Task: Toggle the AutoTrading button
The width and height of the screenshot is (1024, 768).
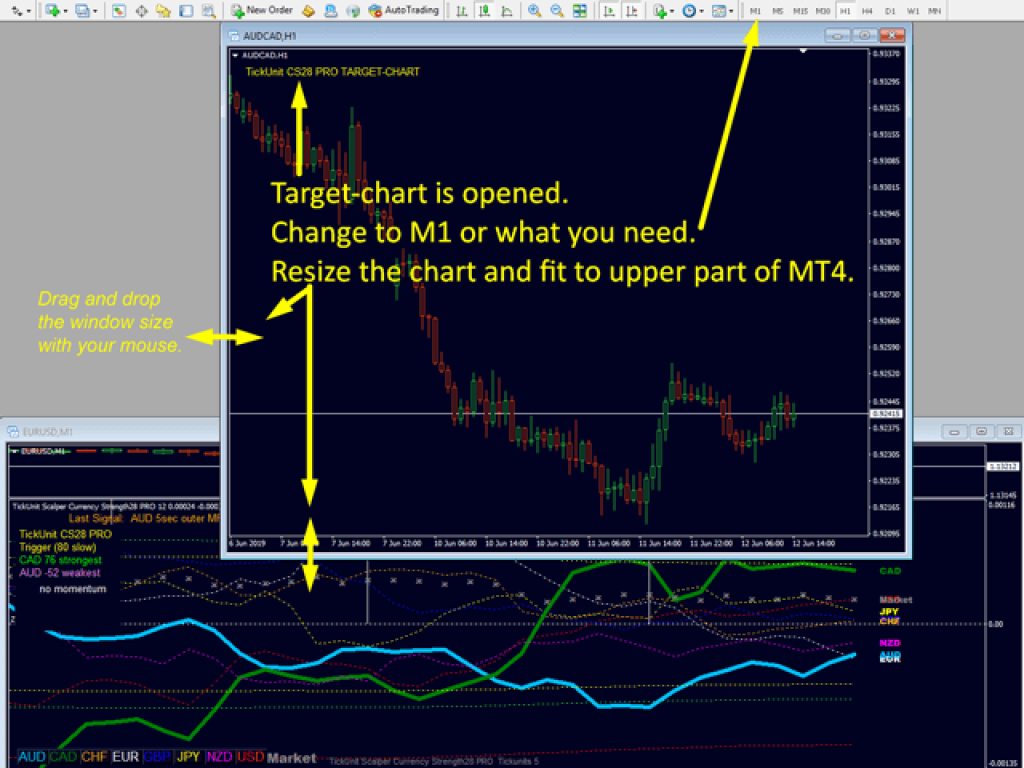Action: (x=400, y=11)
